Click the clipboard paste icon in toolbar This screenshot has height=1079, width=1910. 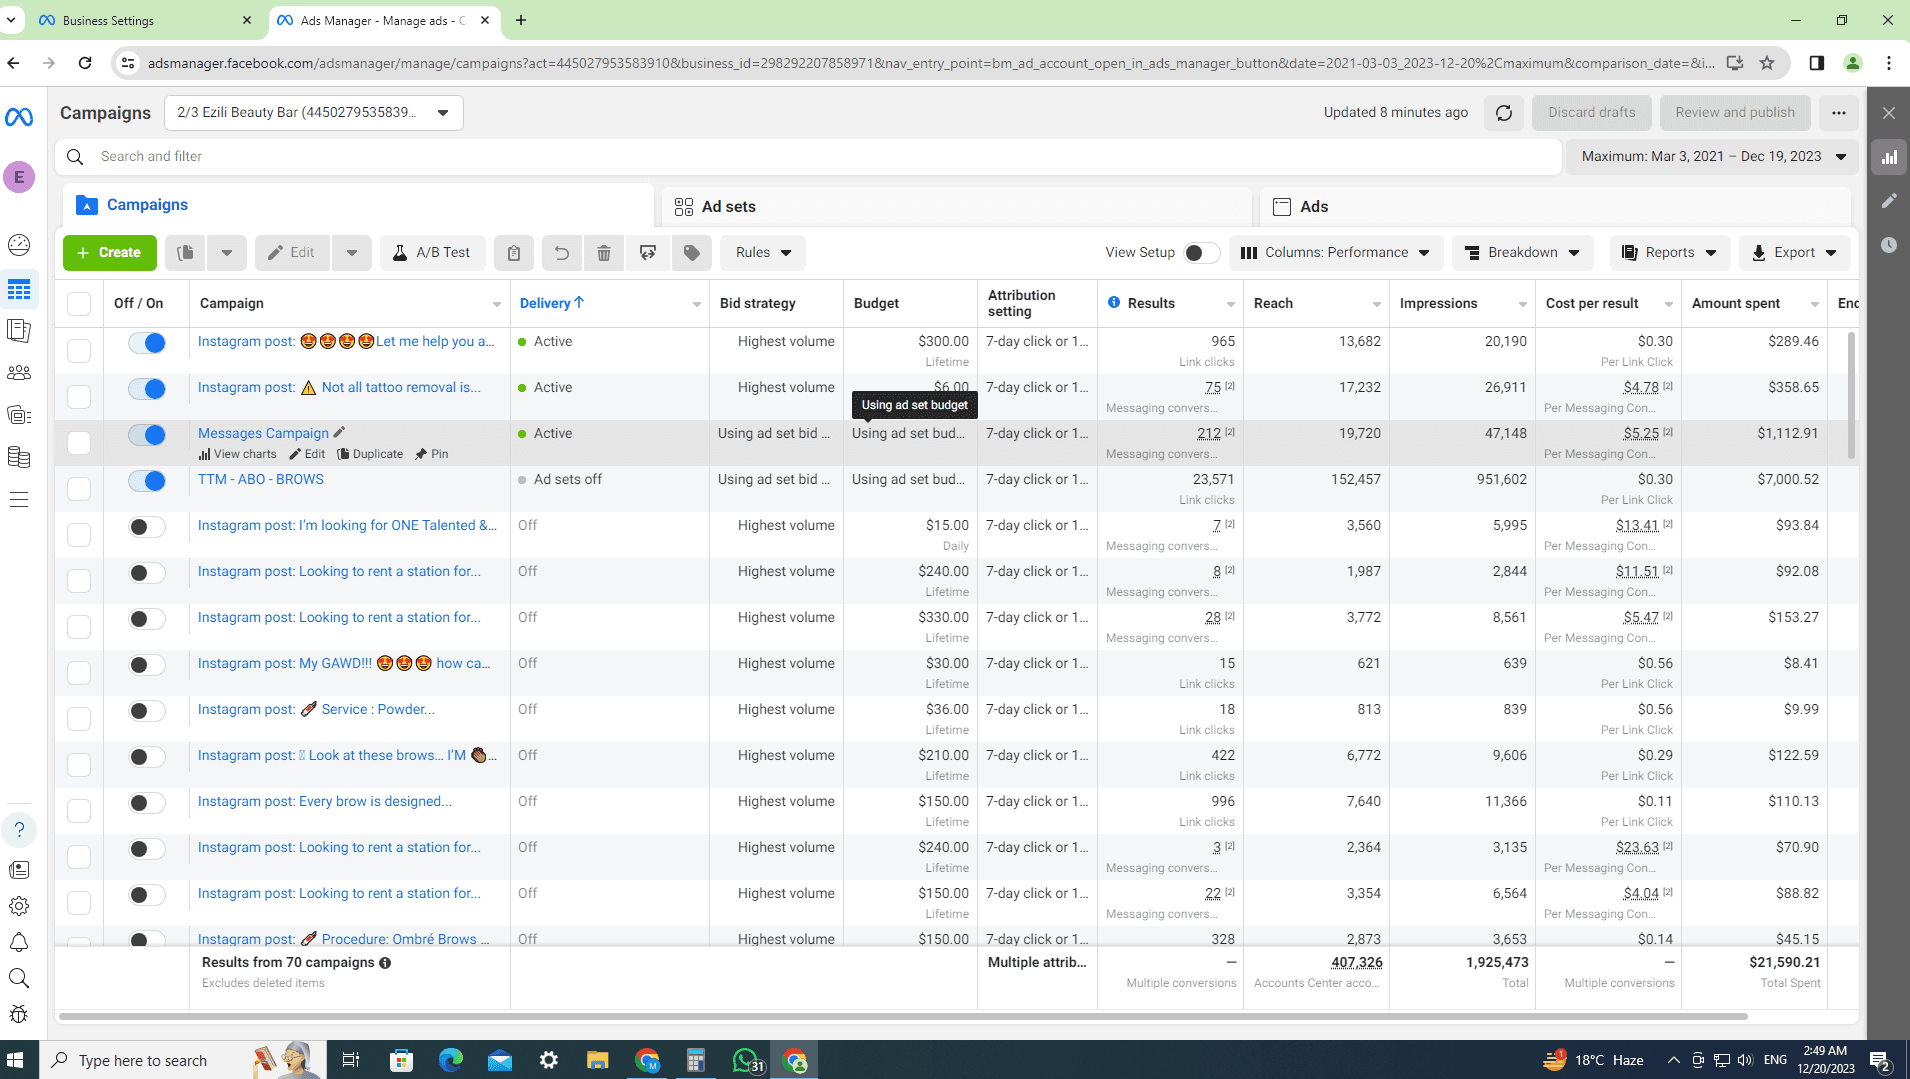tap(514, 253)
